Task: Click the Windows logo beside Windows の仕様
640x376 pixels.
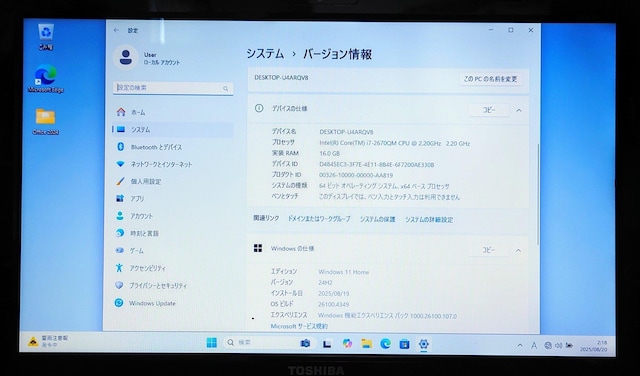Action: pyautogui.click(x=258, y=248)
